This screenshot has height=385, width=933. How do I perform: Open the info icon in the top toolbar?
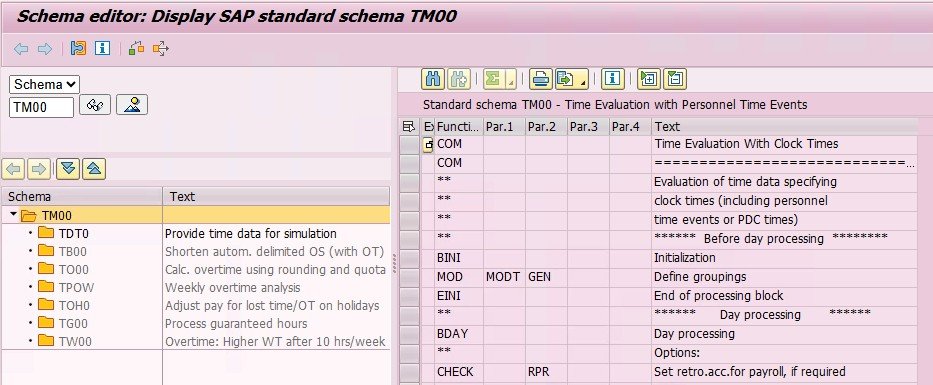(x=102, y=48)
